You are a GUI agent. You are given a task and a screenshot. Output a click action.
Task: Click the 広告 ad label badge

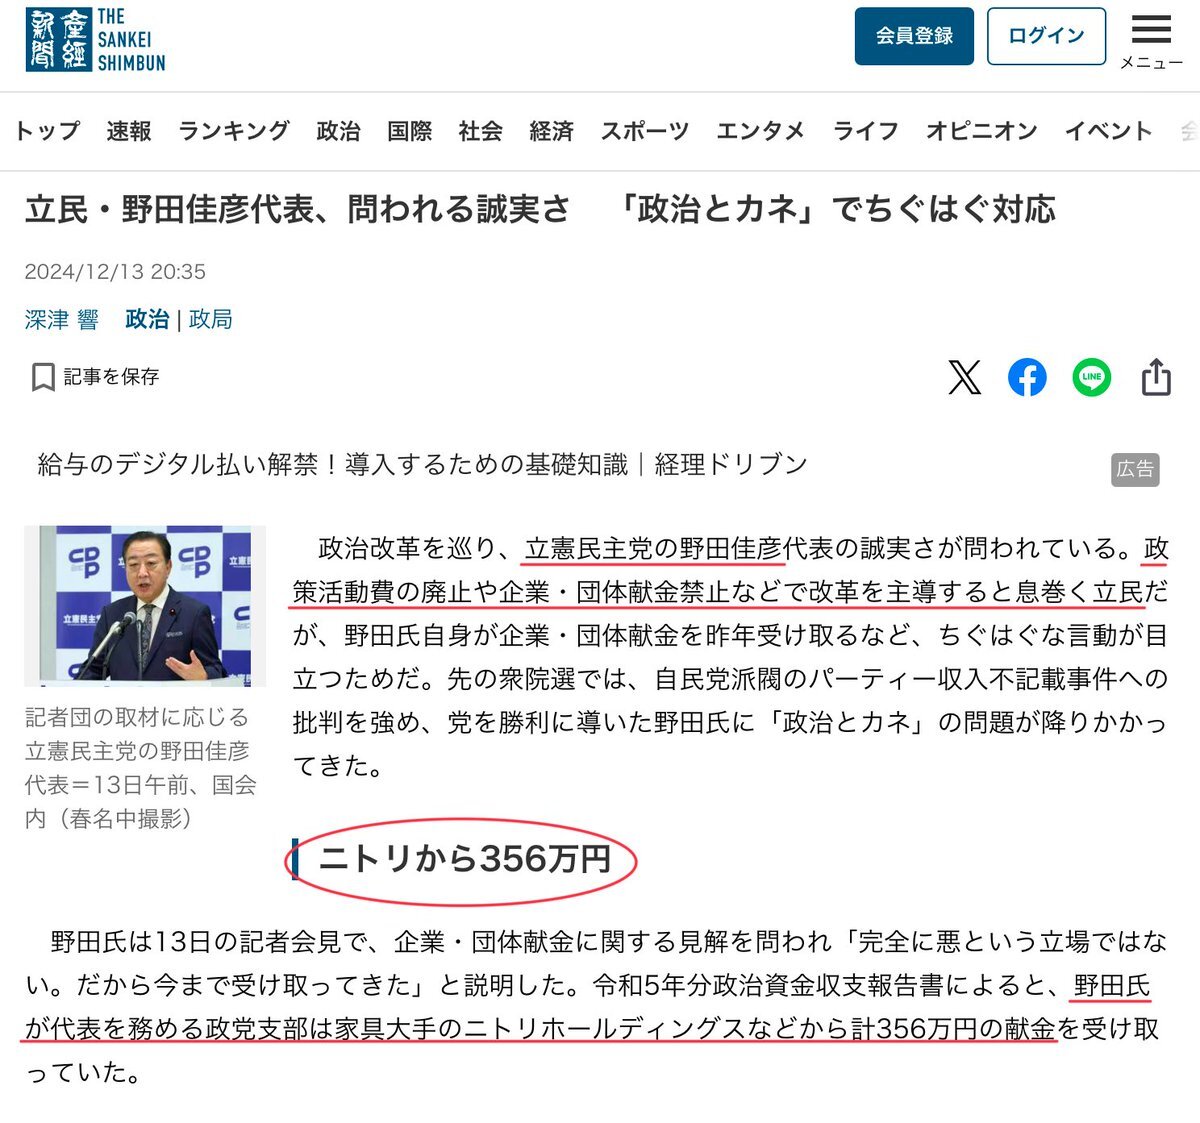[1135, 469]
